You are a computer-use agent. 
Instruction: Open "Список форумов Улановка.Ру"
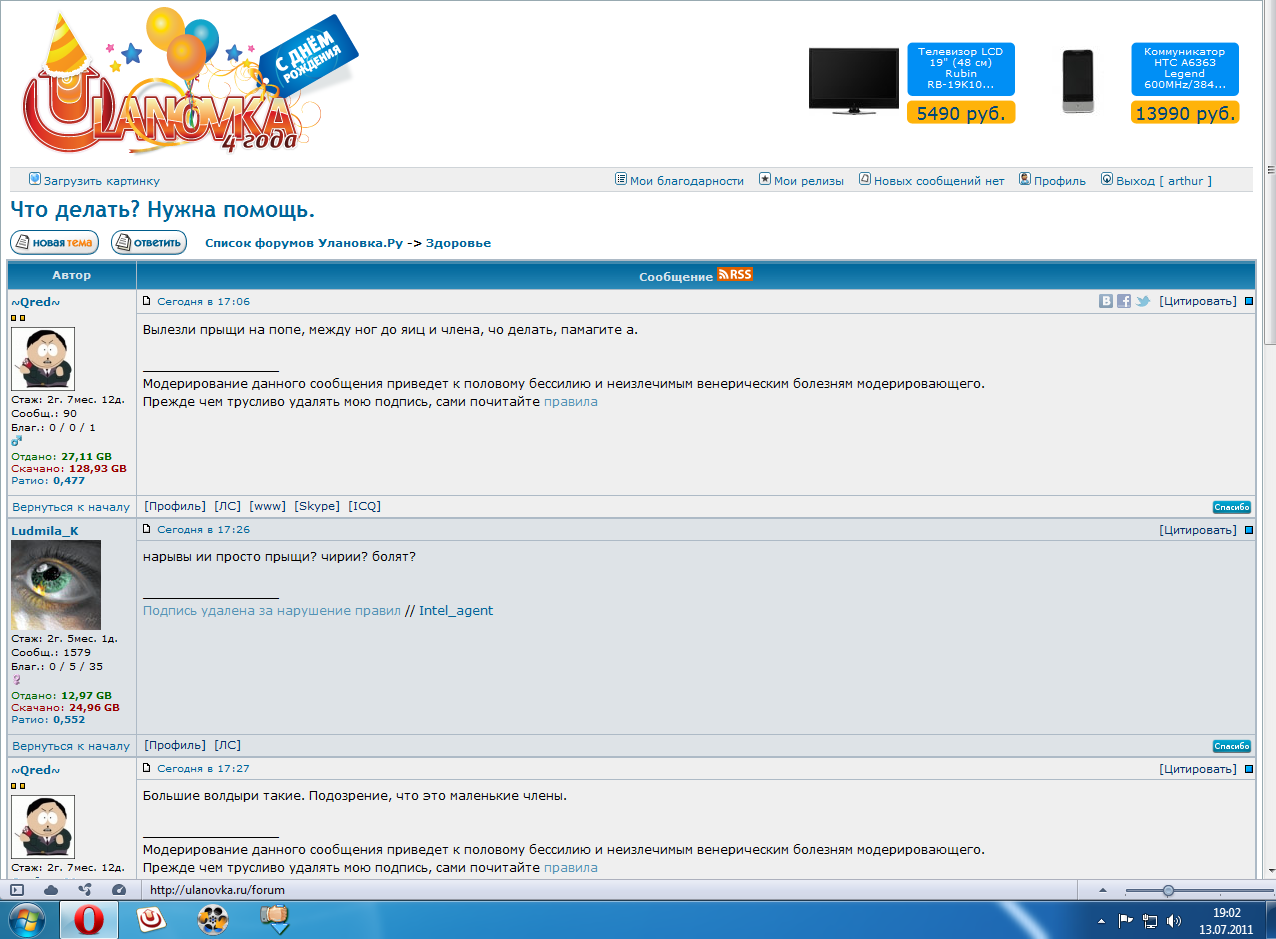[x=303, y=242]
